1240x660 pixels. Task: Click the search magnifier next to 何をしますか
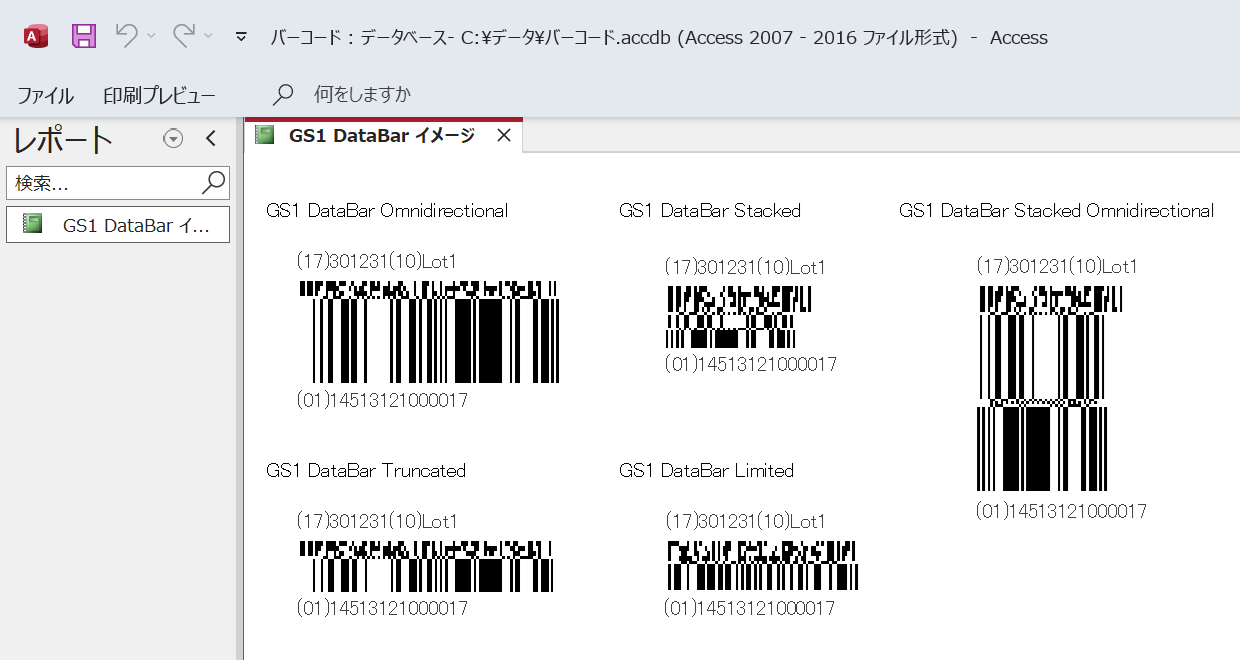tap(282, 95)
